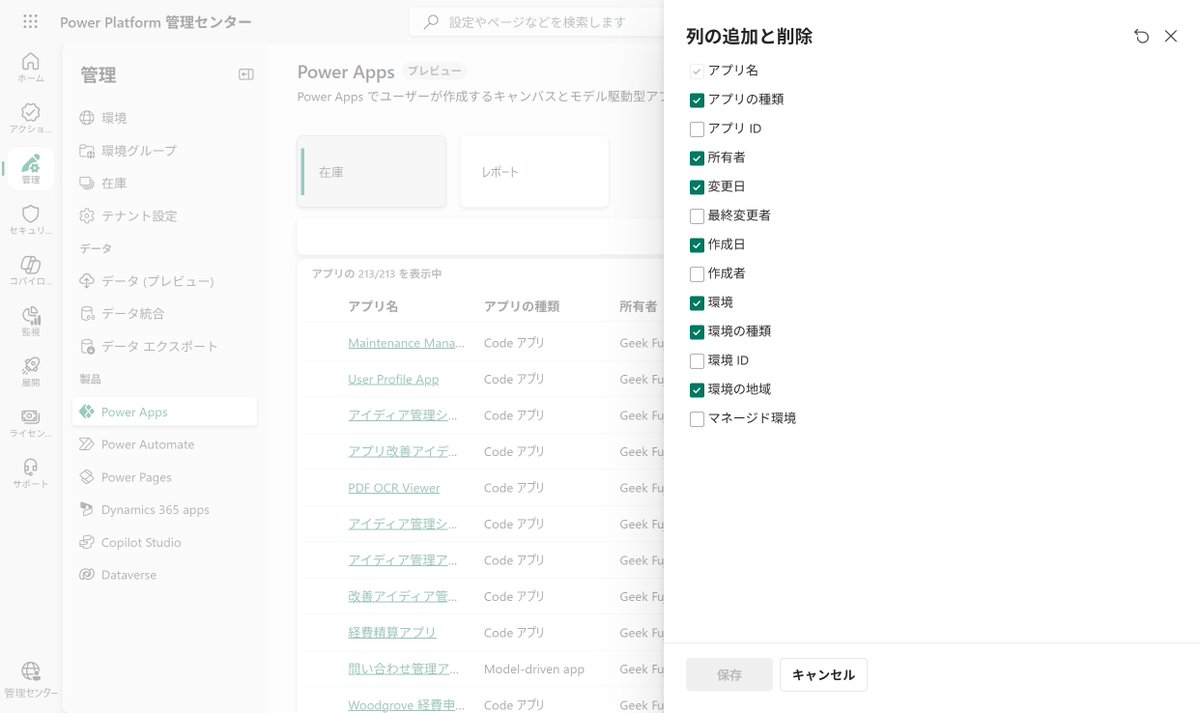Open the User Profile App link

[x=394, y=379]
